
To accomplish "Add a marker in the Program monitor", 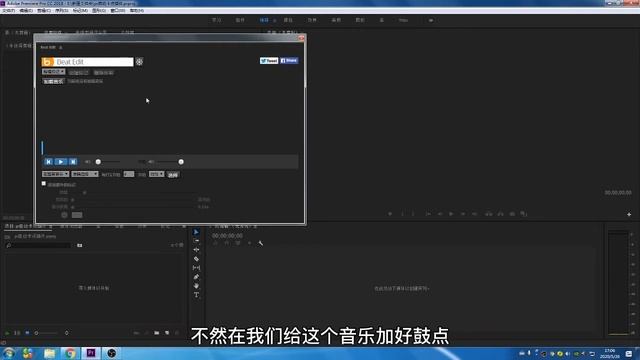I will tap(390, 214).
